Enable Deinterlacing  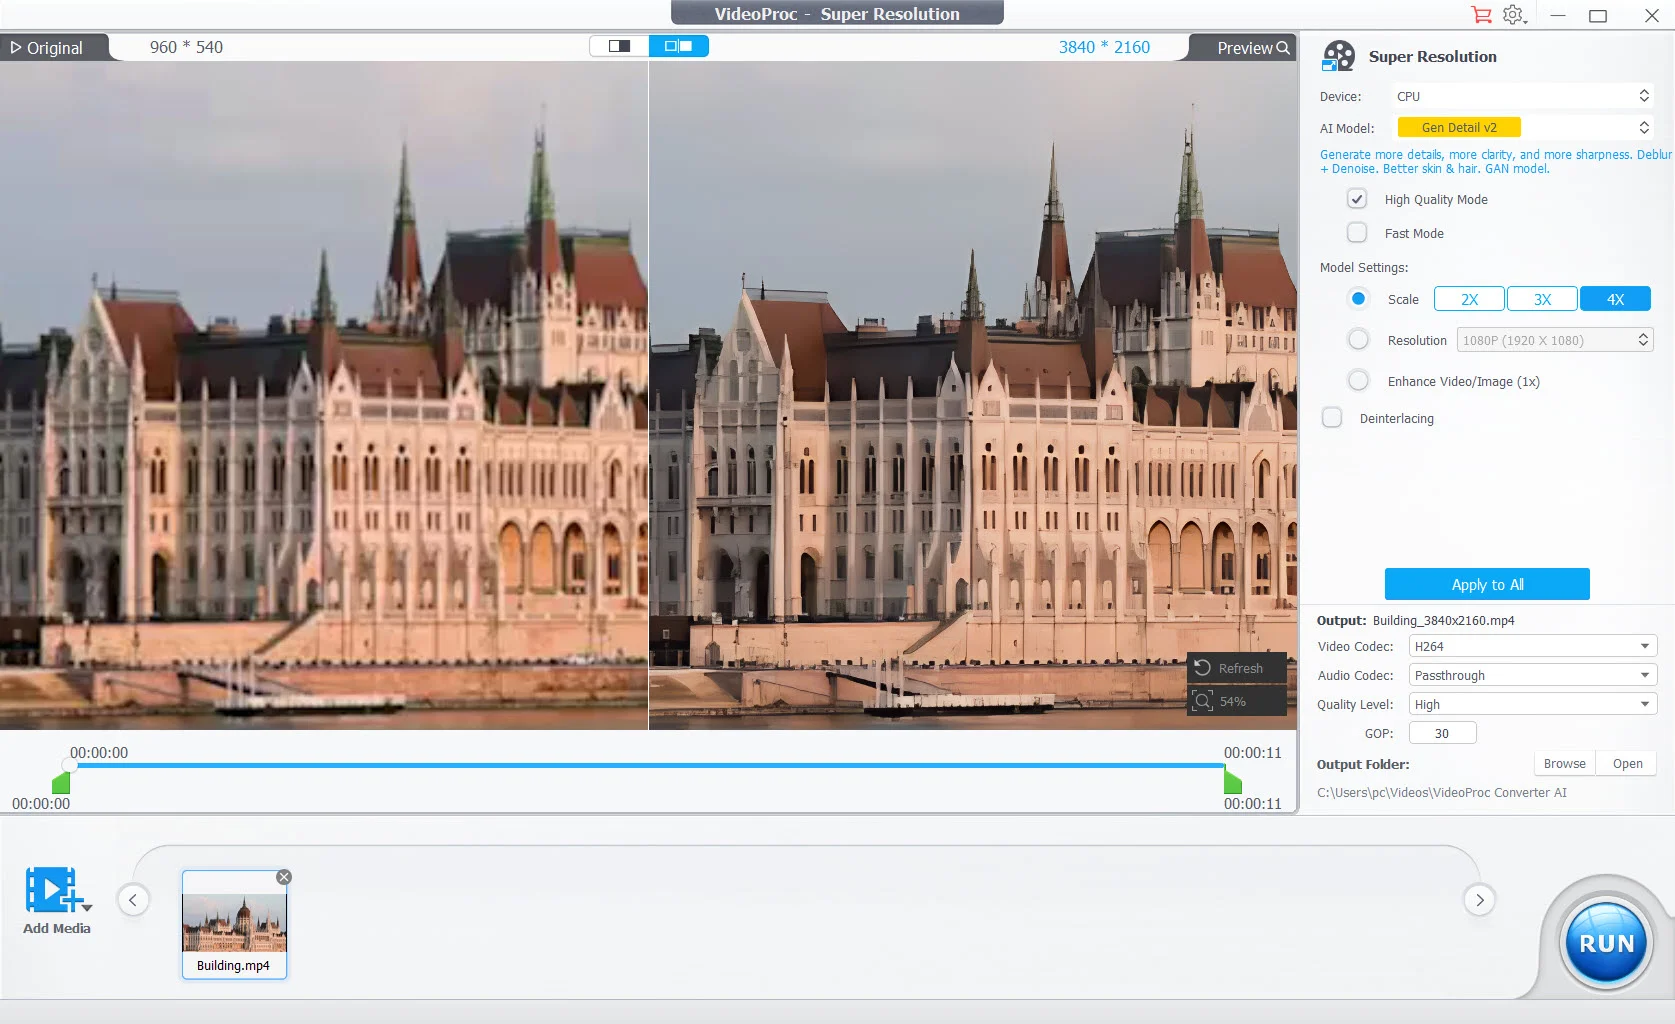pyautogui.click(x=1332, y=417)
